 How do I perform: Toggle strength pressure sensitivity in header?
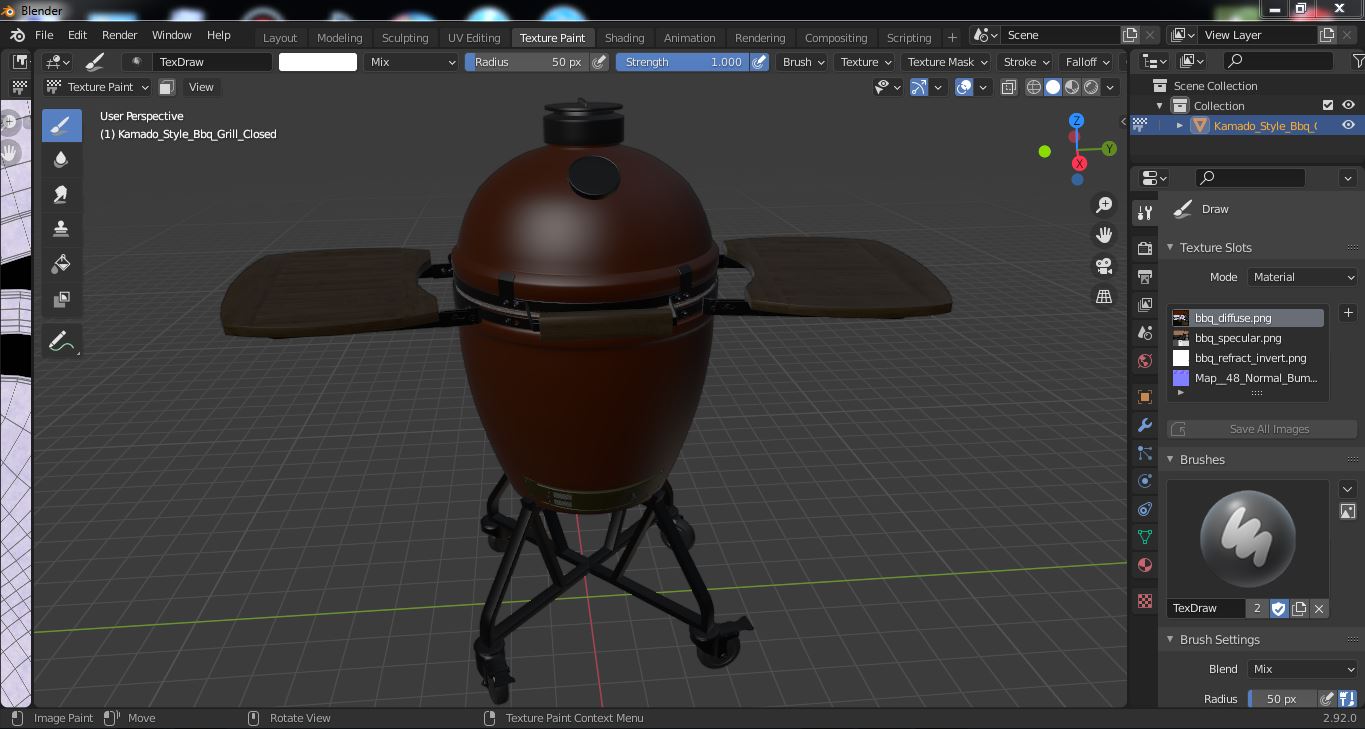pyautogui.click(x=760, y=62)
